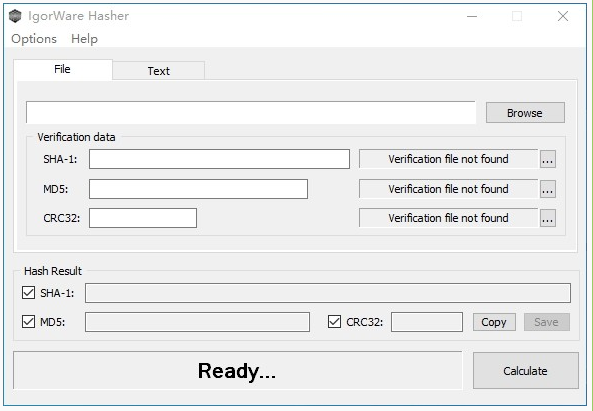The width and height of the screenshot is (593, 411).
Task: Click the Ready... status bar
Action: pyautogui.click(x=238, y=371)
